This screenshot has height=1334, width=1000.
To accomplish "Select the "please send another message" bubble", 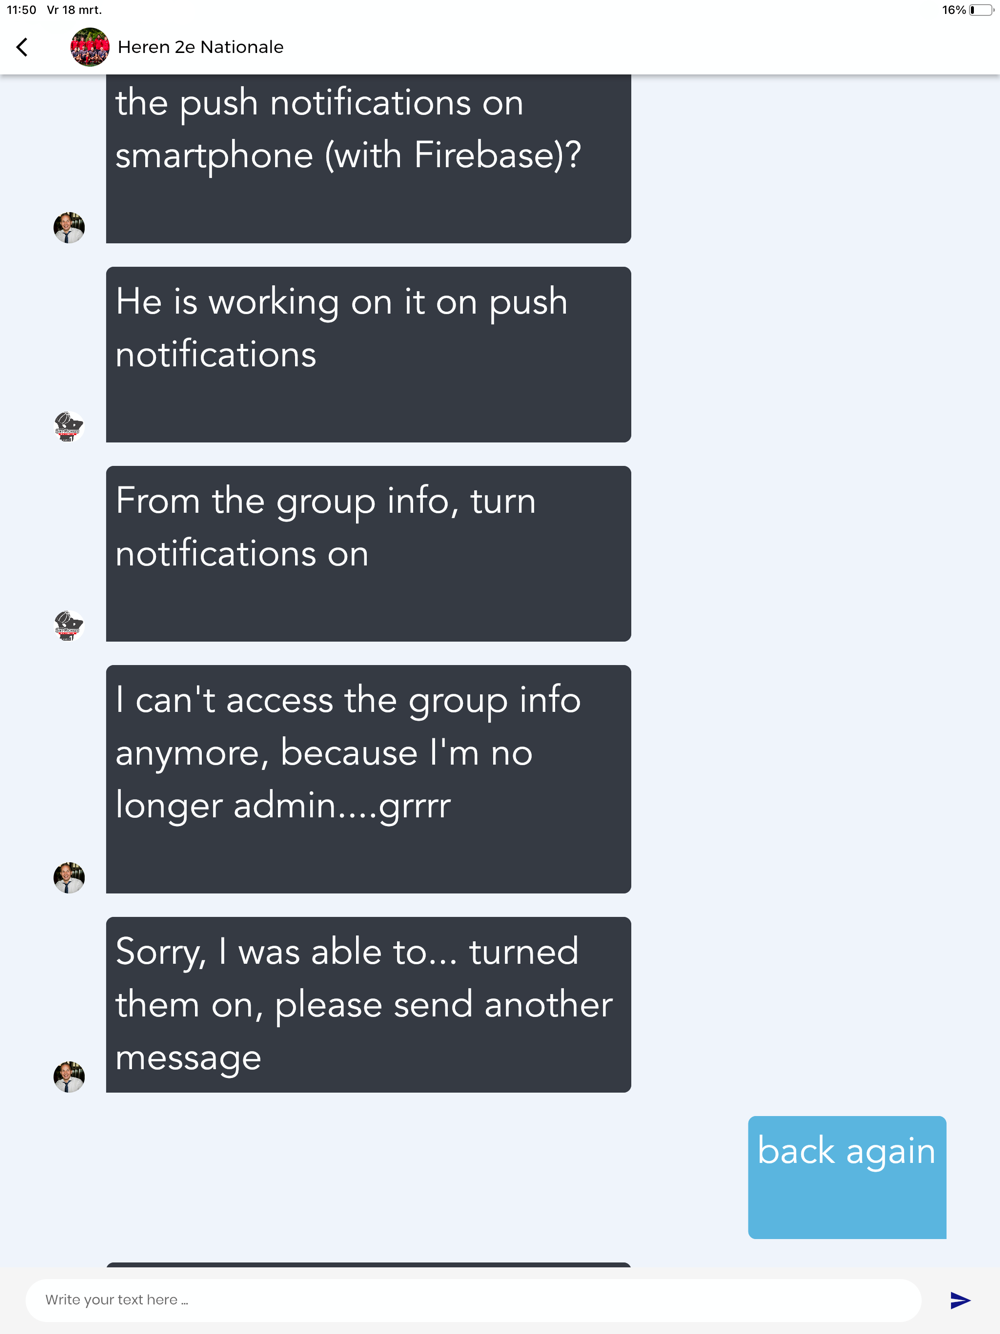I will coord(368,1004).
